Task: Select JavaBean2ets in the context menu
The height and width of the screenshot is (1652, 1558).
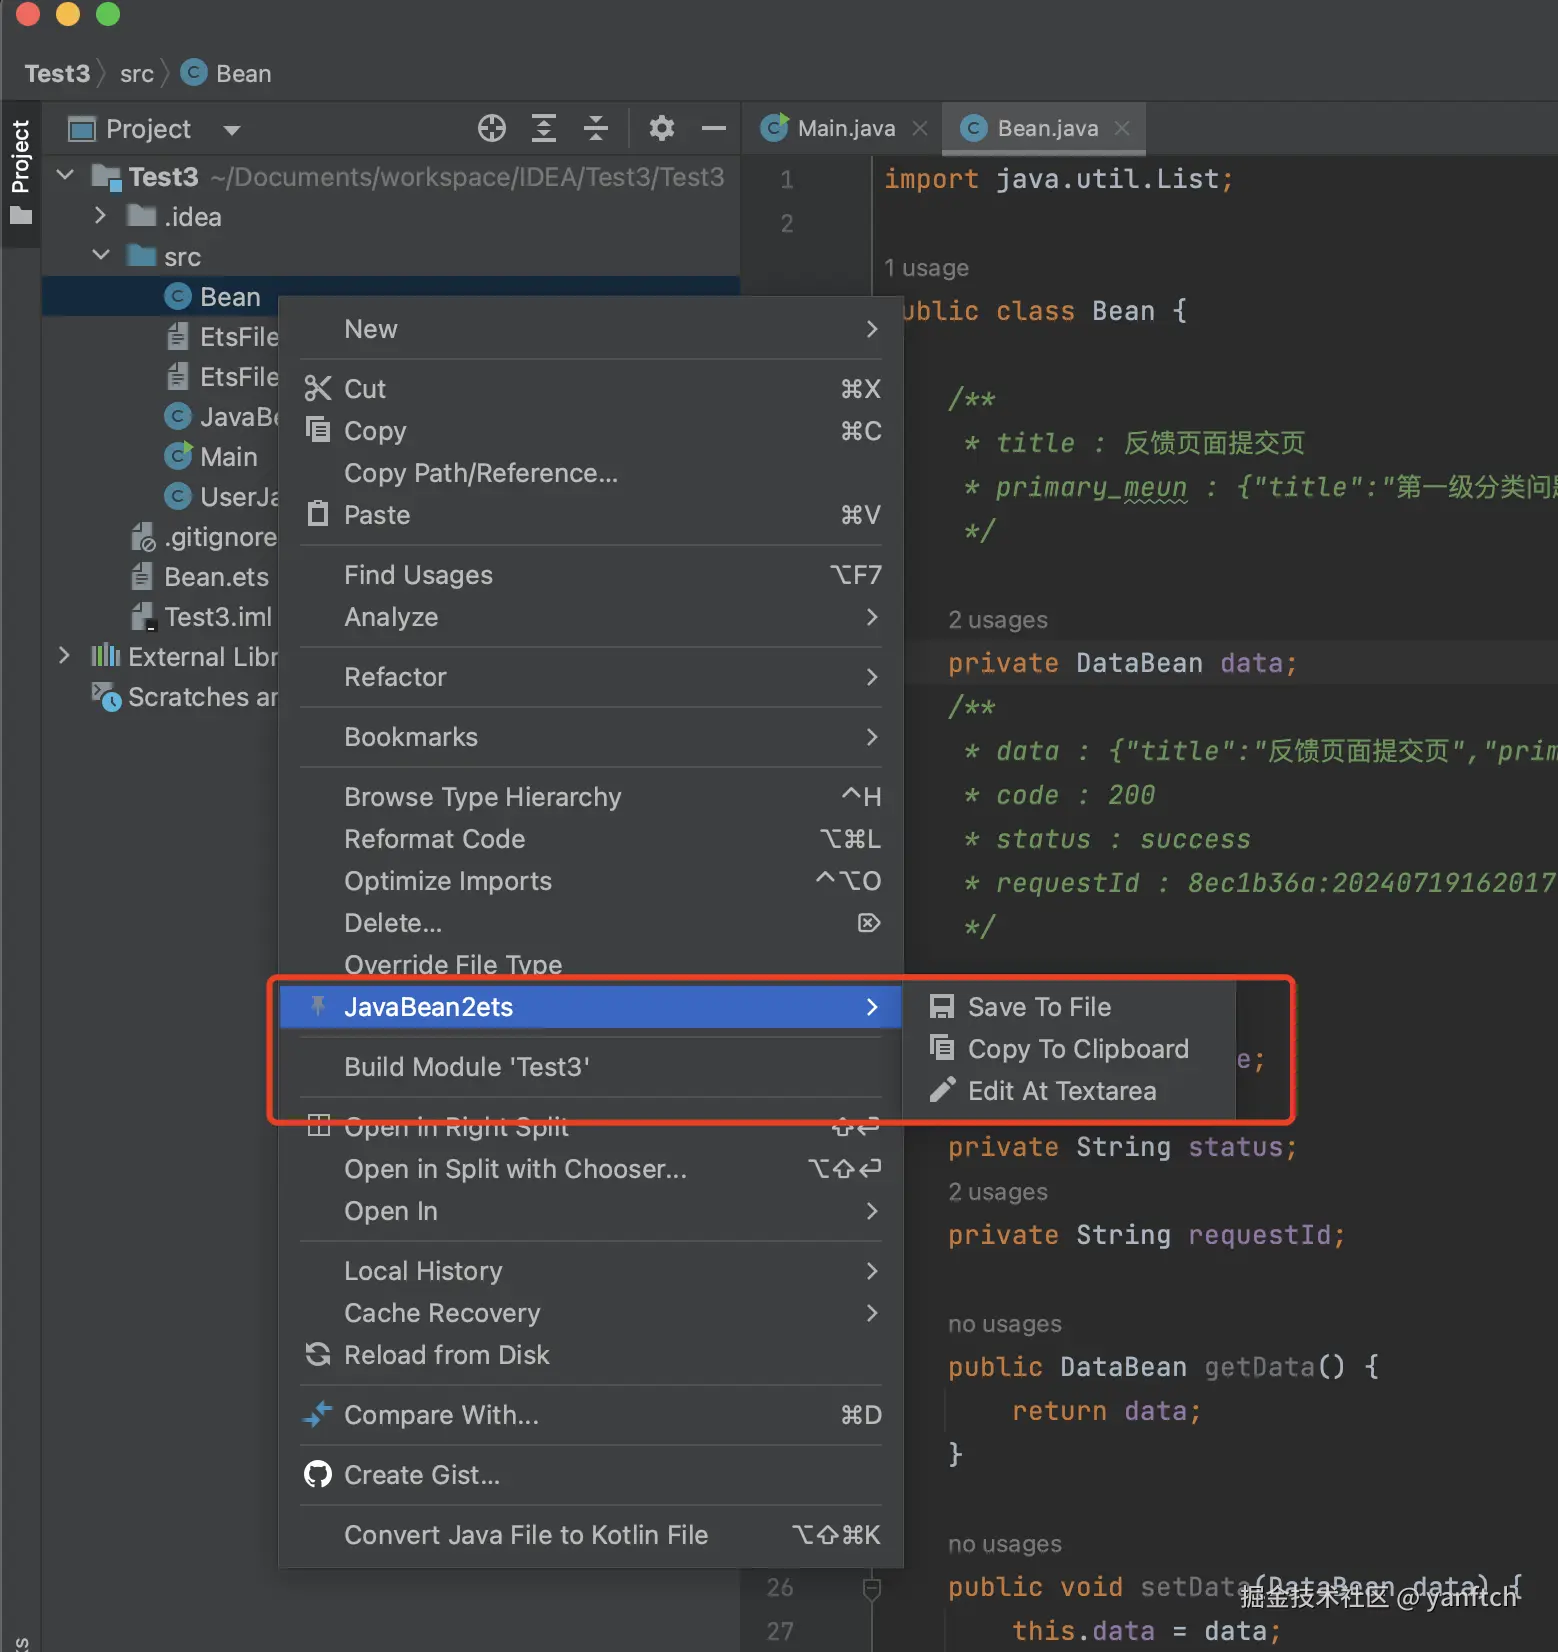Action: tap(591, 1007)
